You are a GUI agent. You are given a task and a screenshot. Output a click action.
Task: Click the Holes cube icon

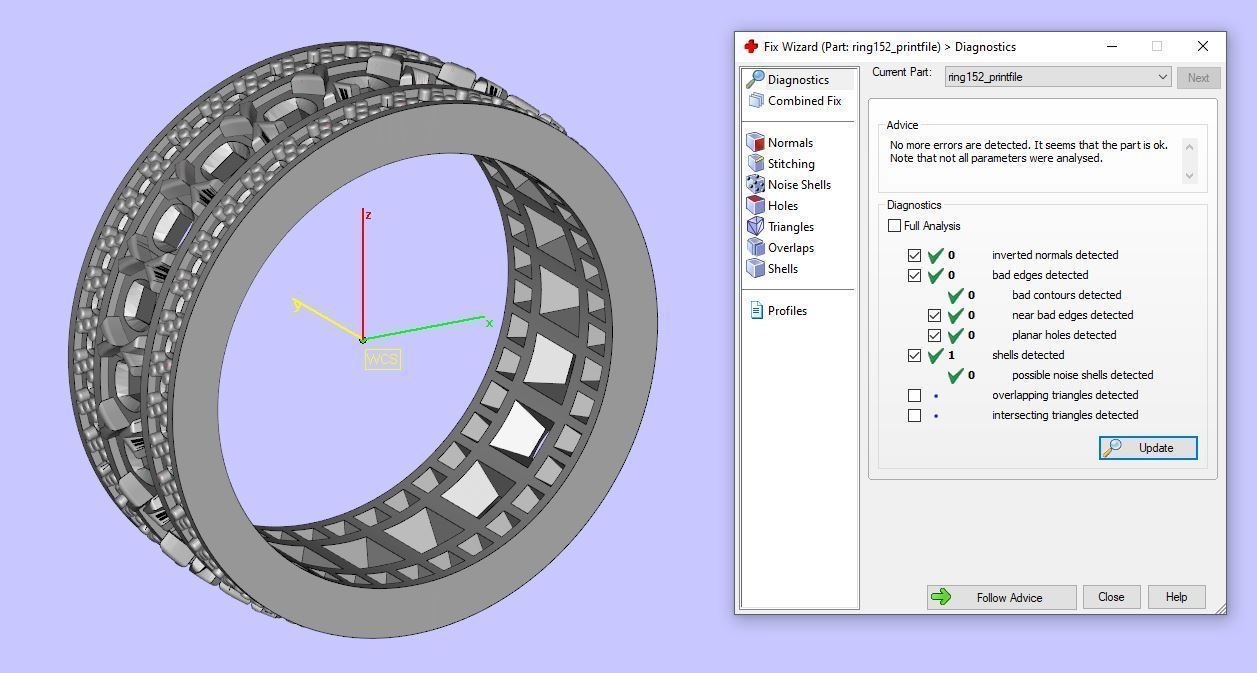[756, 206]
